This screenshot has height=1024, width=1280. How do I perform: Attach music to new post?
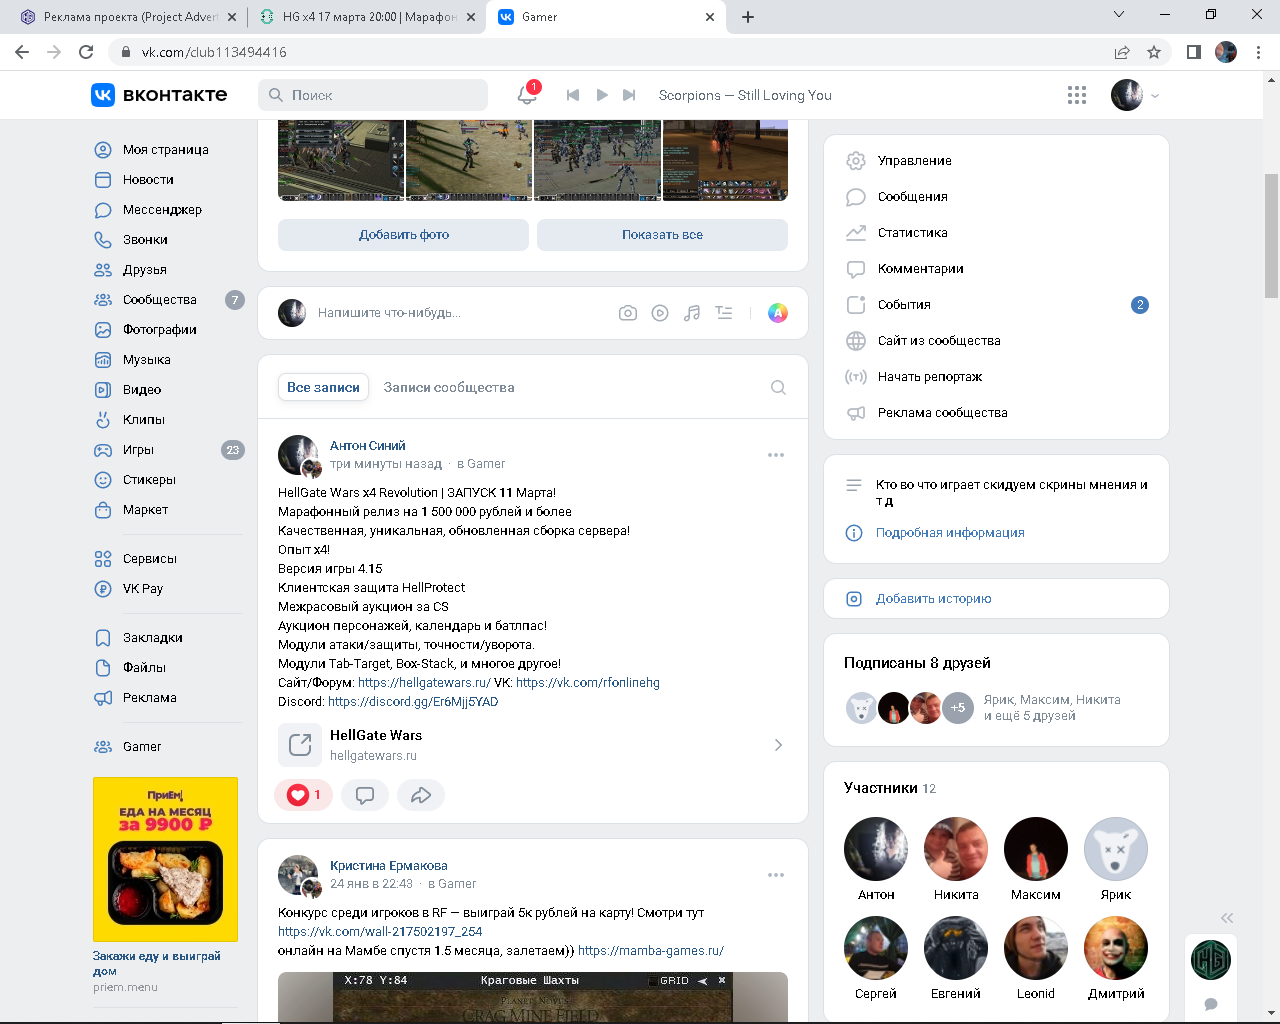692,313
